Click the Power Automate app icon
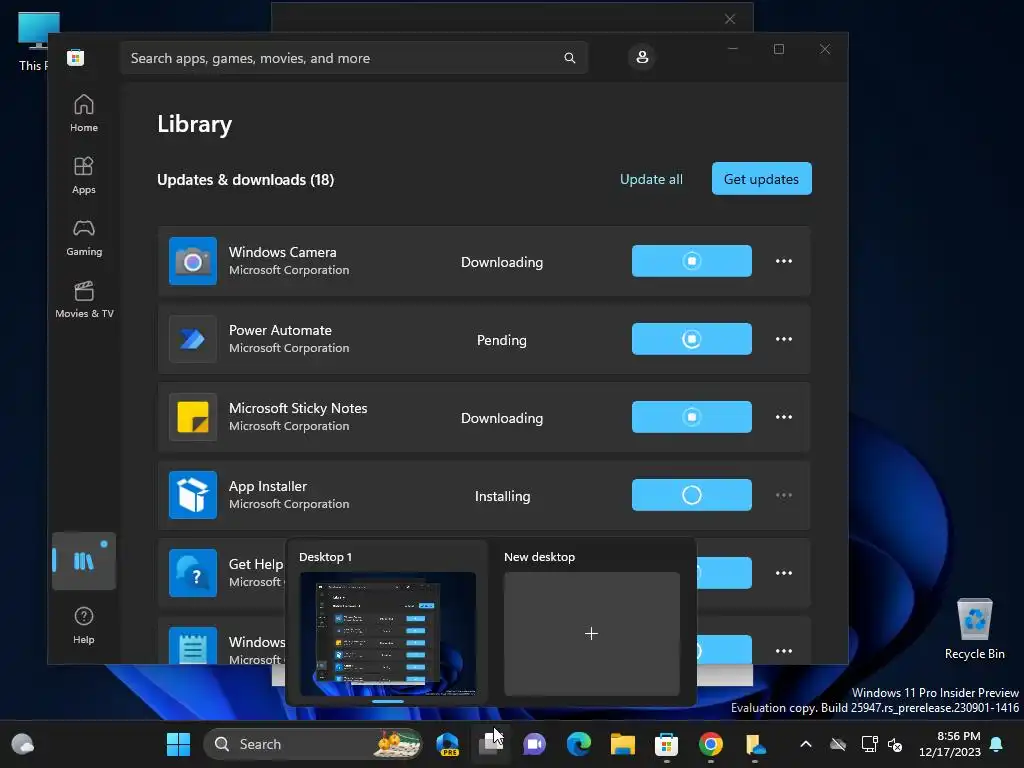 [x=193, y=339]
